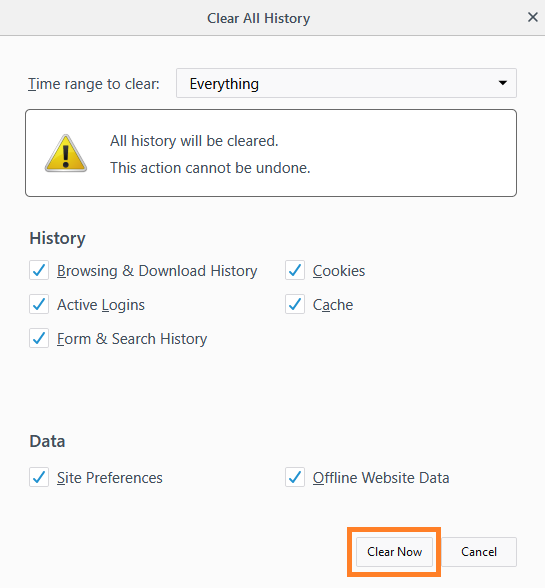Open the Everything time range dropdown

click(x=346, y=83)
